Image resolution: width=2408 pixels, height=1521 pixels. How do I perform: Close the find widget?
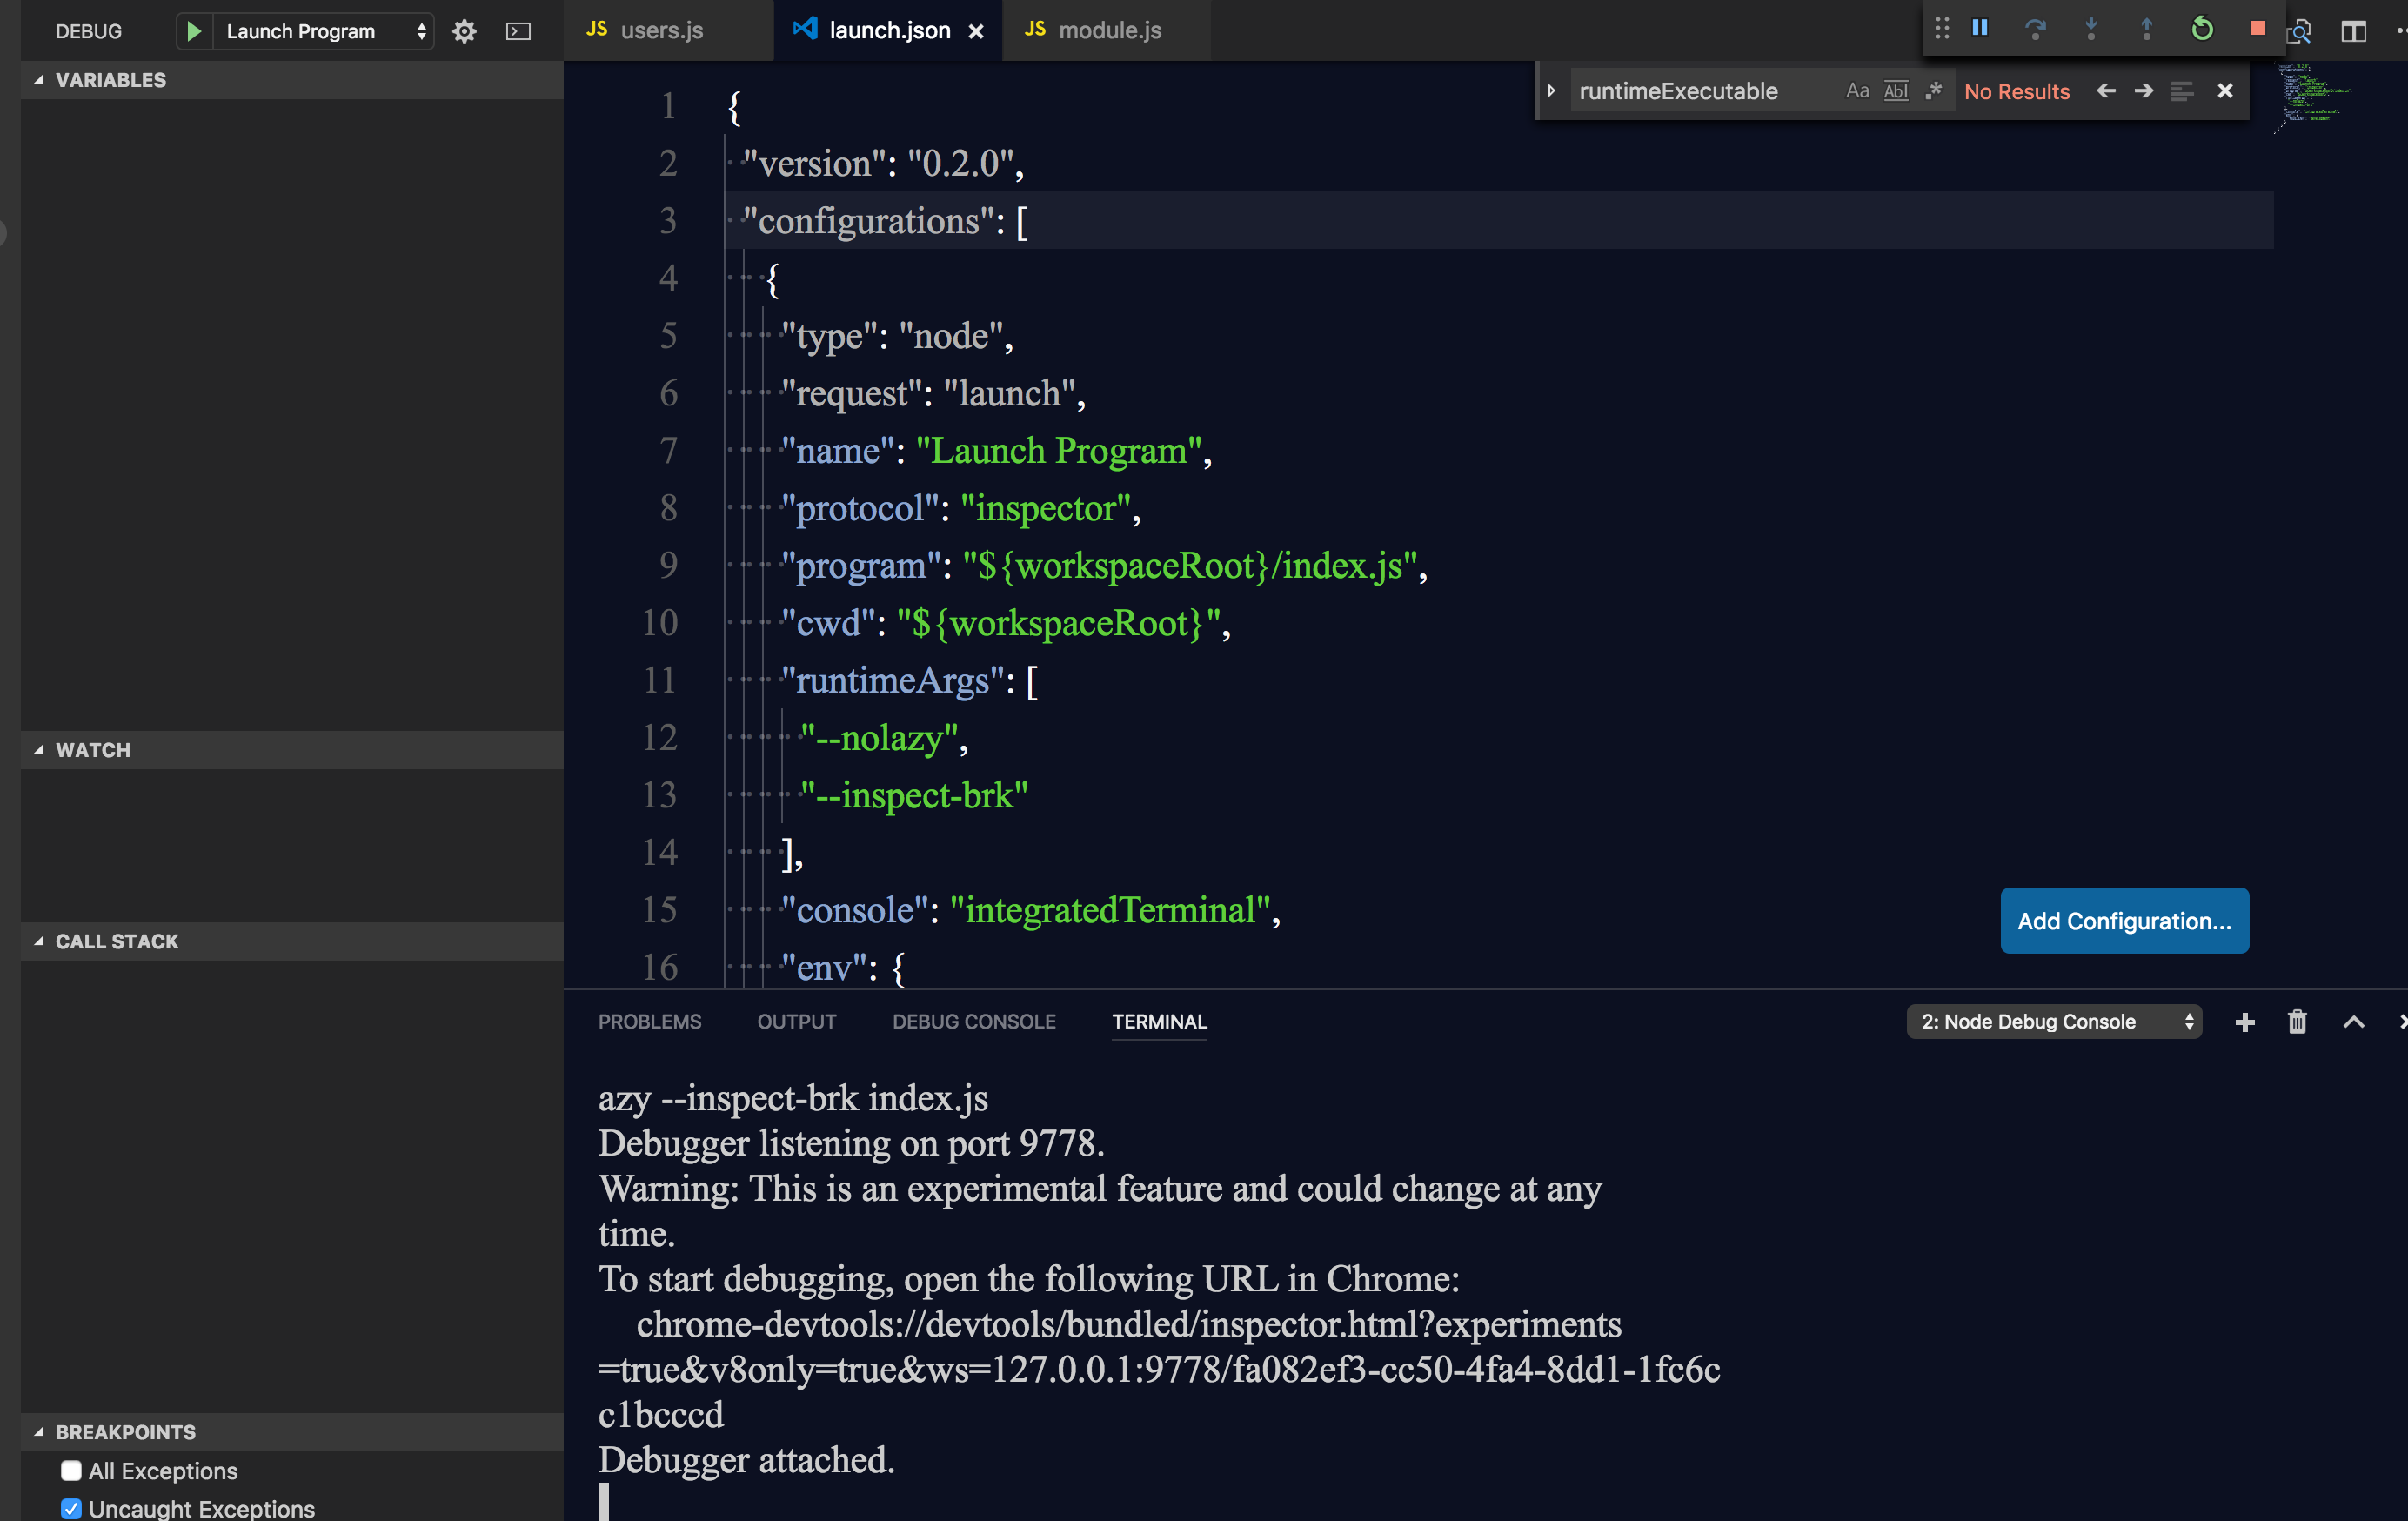[x=2225, y=91]
